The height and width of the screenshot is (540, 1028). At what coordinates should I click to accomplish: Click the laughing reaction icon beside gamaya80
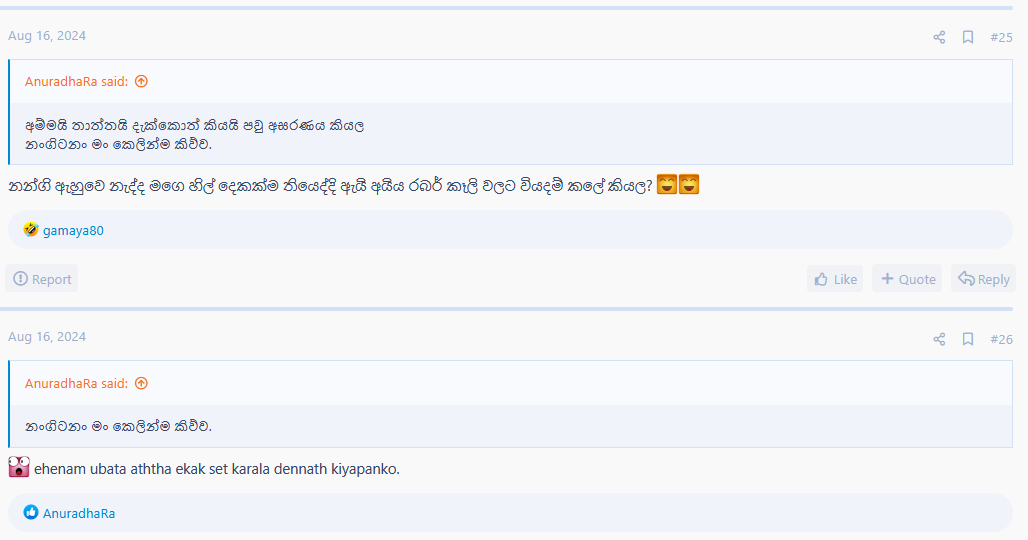(x=31, y=229)
